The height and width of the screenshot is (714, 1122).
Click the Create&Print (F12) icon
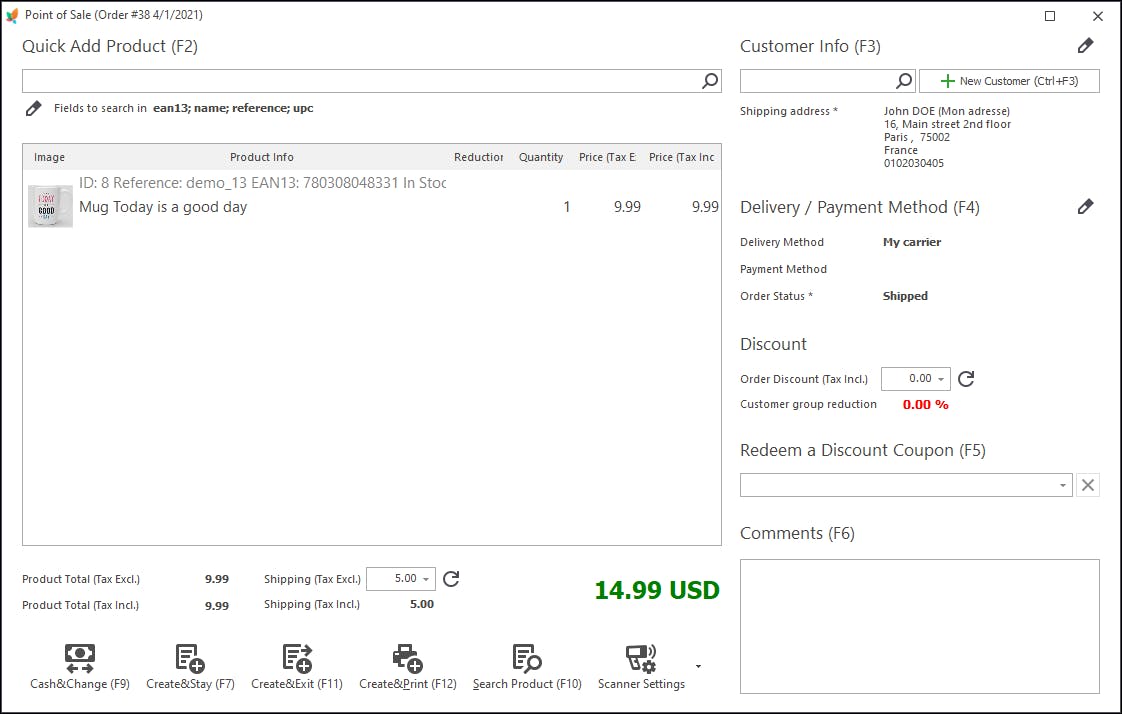[407, 658]
